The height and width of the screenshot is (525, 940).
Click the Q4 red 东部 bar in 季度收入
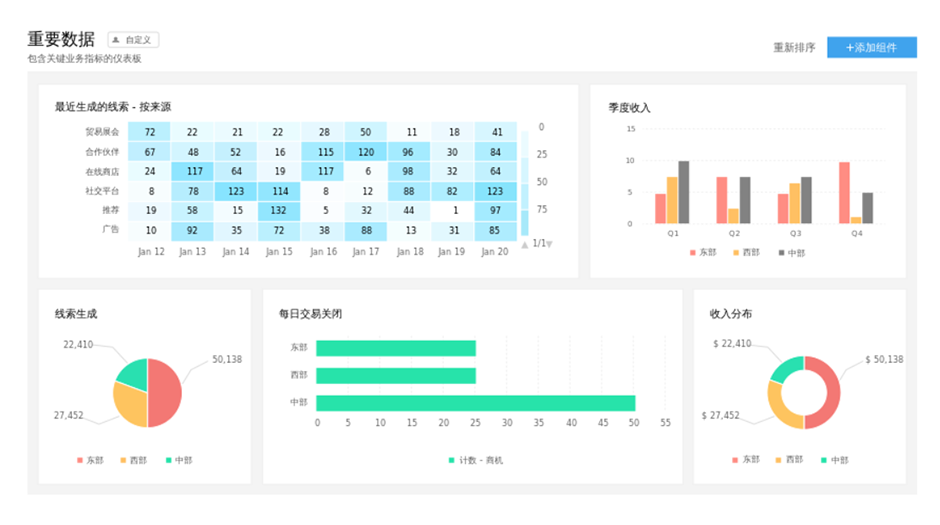[844, 193]
